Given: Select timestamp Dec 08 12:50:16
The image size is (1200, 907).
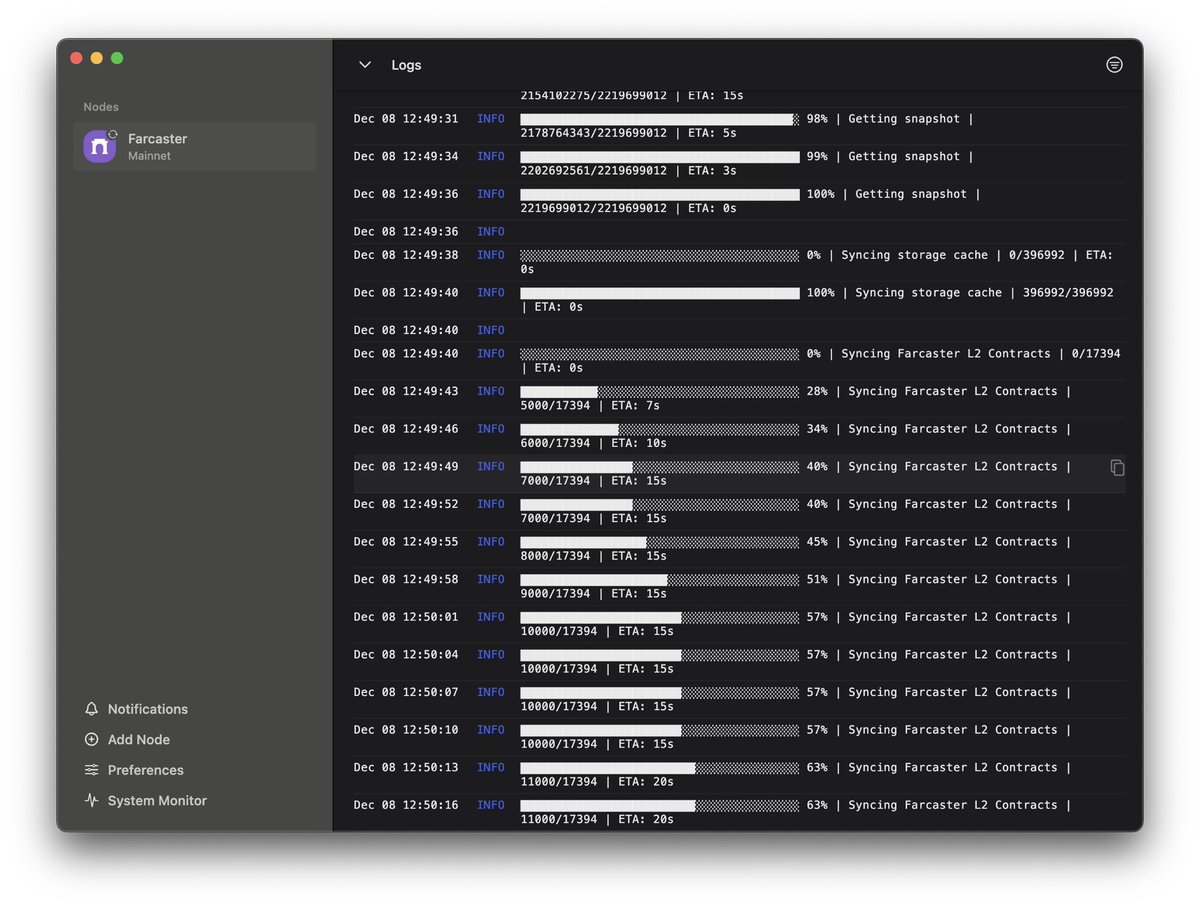Looking at the screenshot, I should point(406,805).
